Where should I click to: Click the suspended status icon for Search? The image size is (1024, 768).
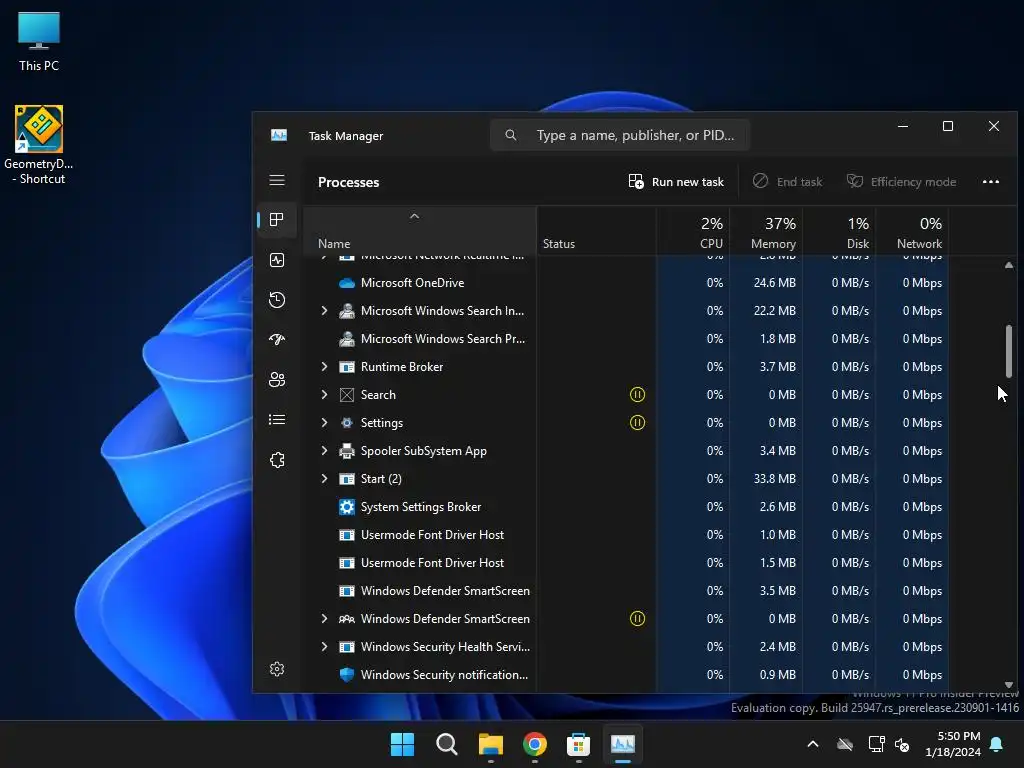coord(637,394)
